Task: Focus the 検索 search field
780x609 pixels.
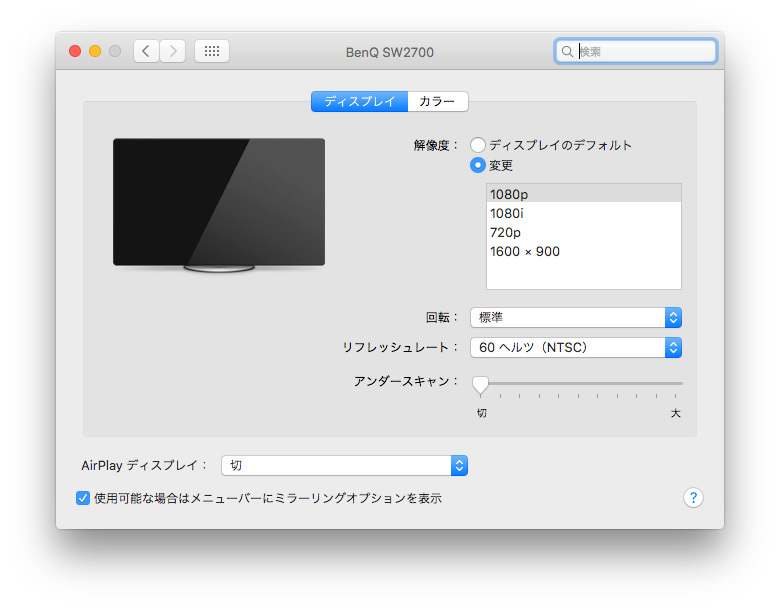Action: [636, 51]
